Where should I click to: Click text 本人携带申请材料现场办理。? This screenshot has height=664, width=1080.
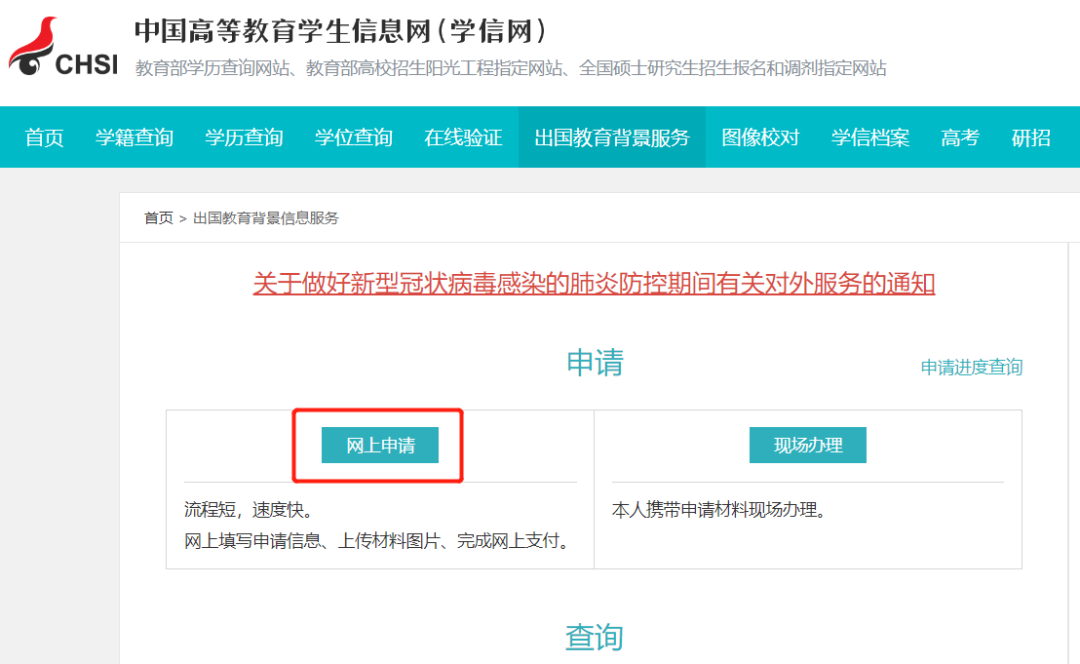721,510
